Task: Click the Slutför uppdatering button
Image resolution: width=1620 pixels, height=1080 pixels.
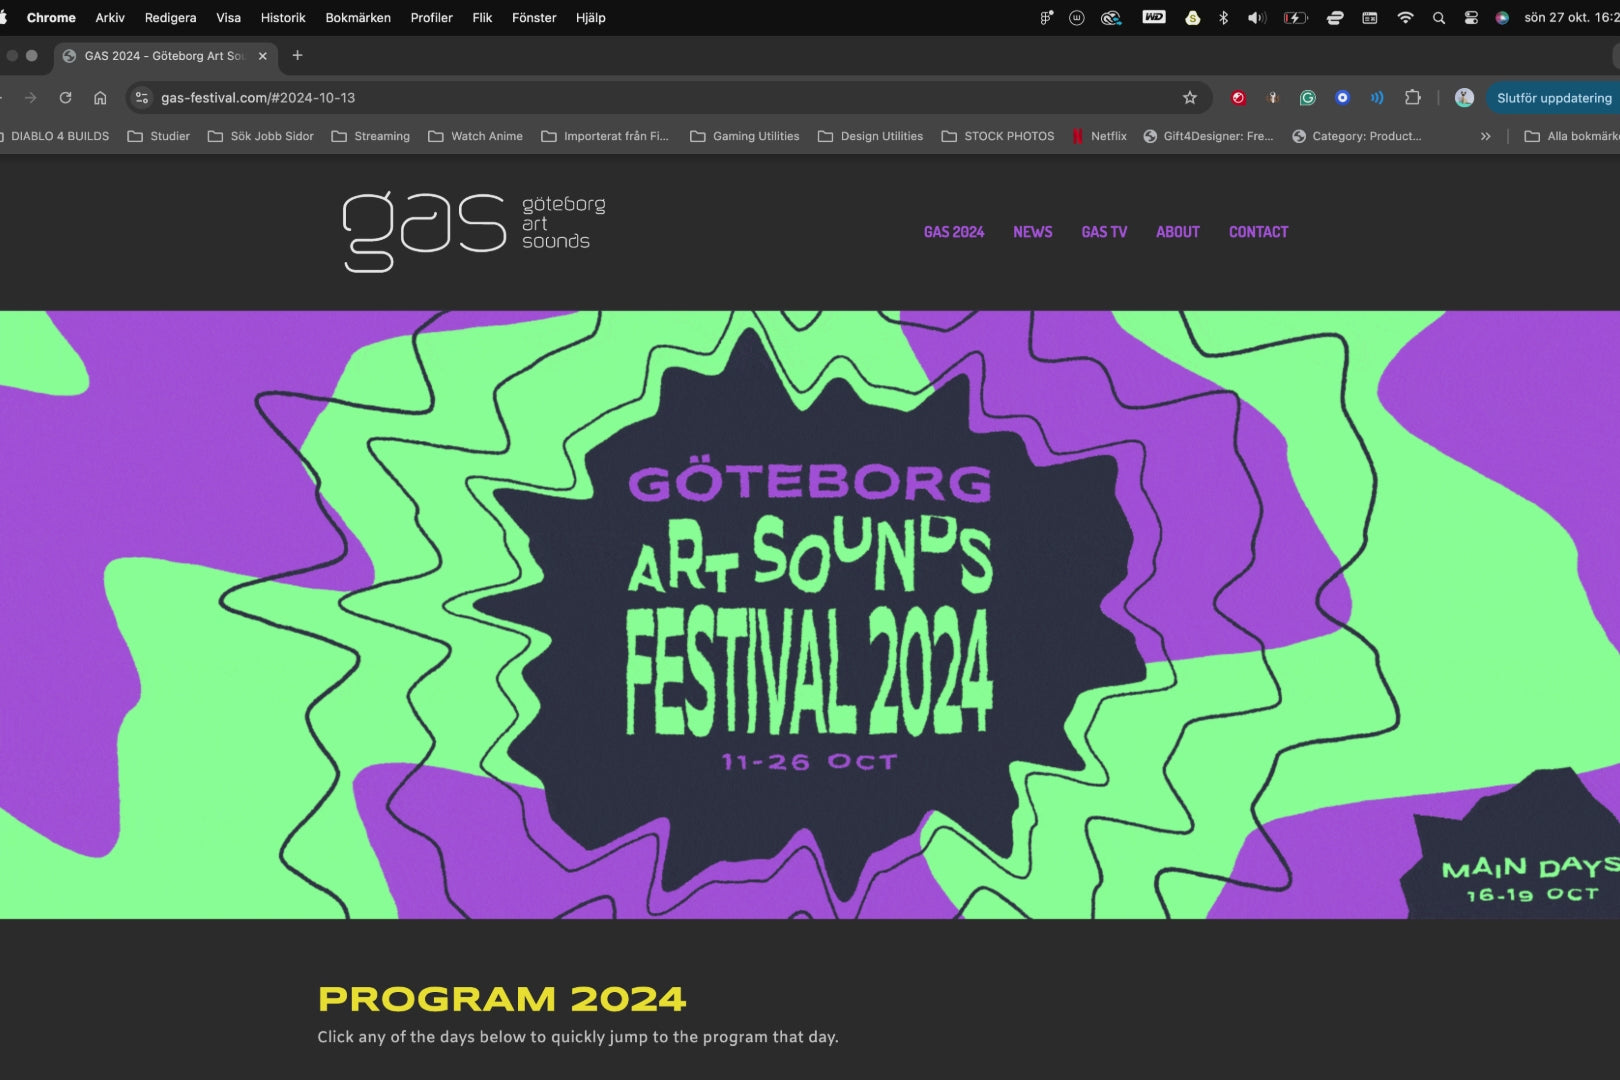Action: [1553, 98]
